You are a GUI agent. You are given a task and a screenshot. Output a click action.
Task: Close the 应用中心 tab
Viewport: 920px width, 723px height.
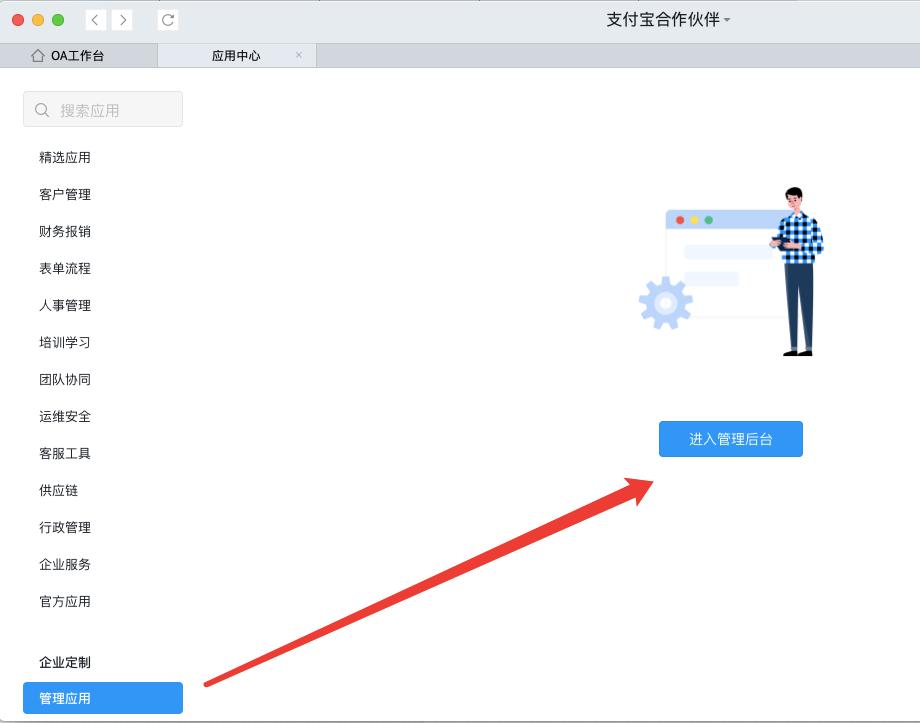[x=298, y=56]
